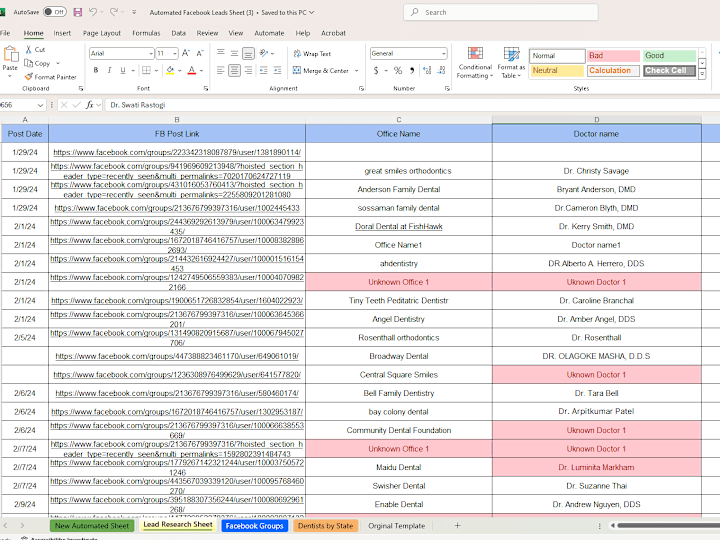The image size is (720, 540).
Task: Expand the Name Box dropdown
Action: tap(40, 105)
